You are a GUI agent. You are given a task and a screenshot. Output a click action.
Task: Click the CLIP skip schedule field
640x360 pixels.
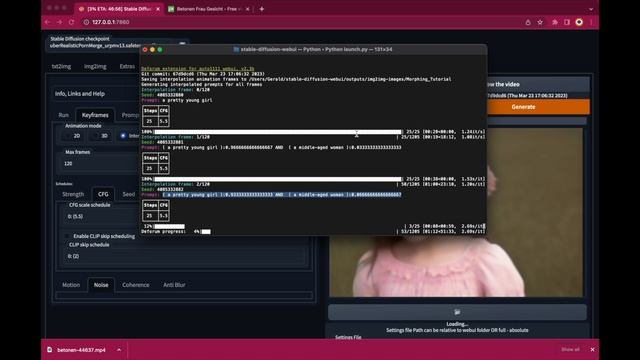coord(186,256)
